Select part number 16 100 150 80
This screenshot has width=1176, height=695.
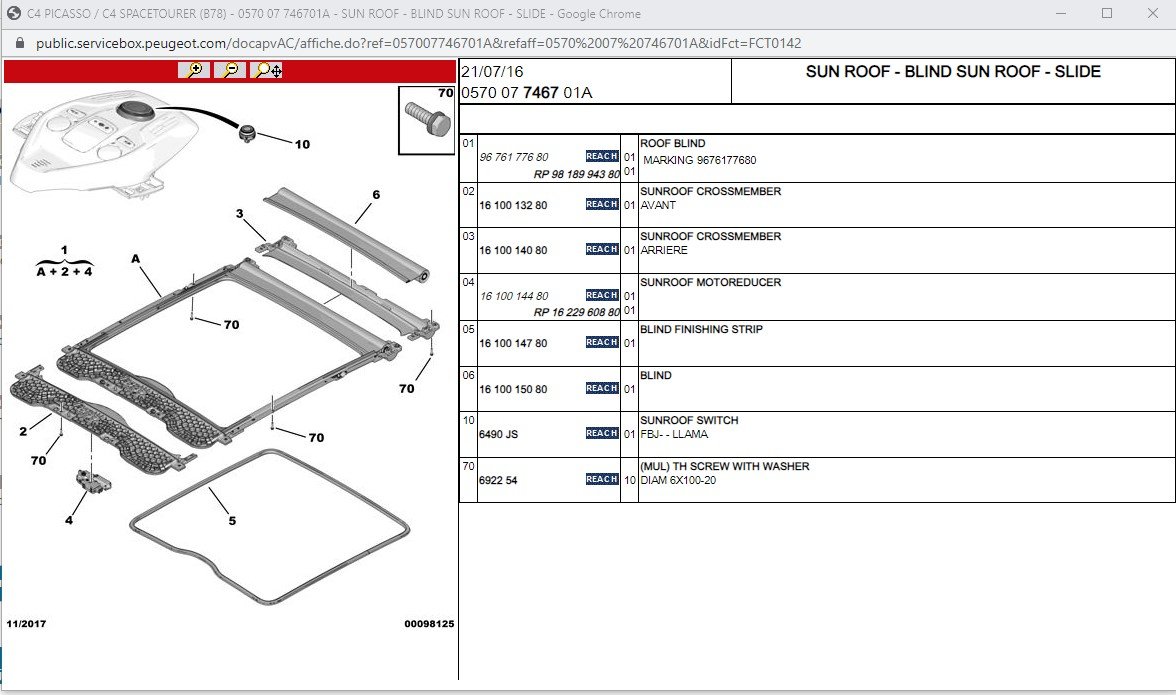pyautogui.click(x=513, y=389)
